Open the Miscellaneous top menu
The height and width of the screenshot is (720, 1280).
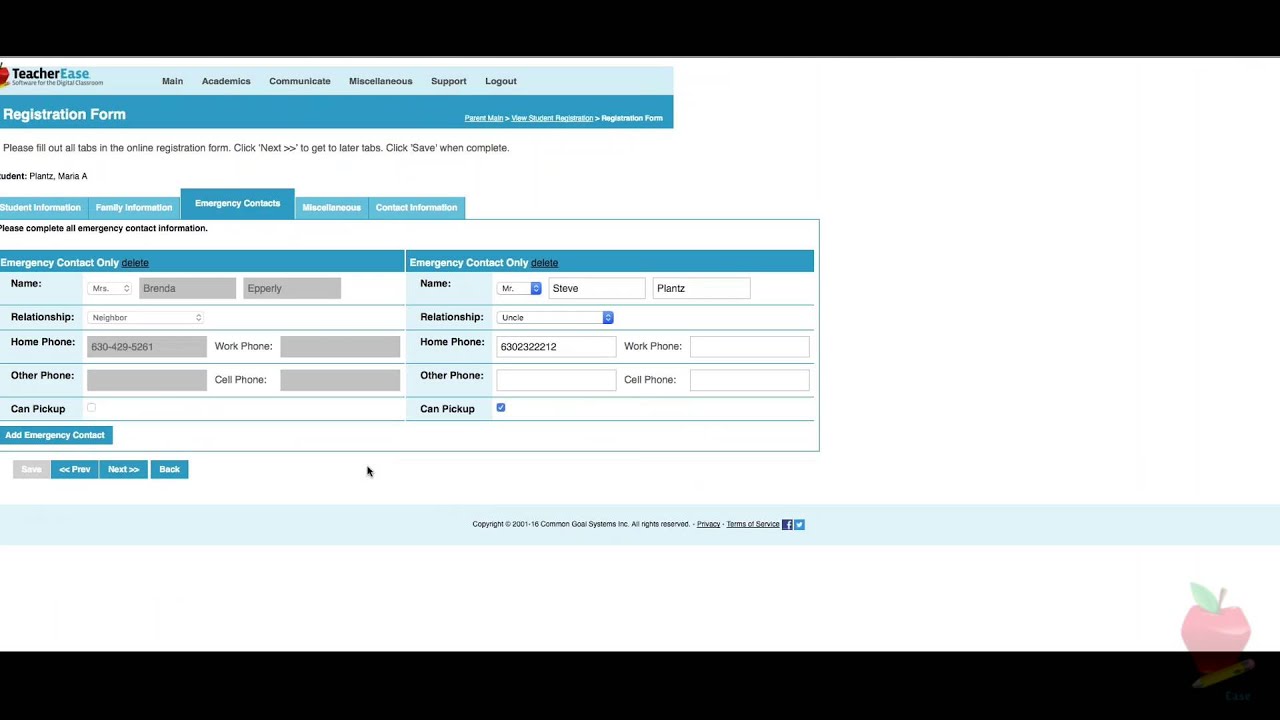[x=380, y=81]
